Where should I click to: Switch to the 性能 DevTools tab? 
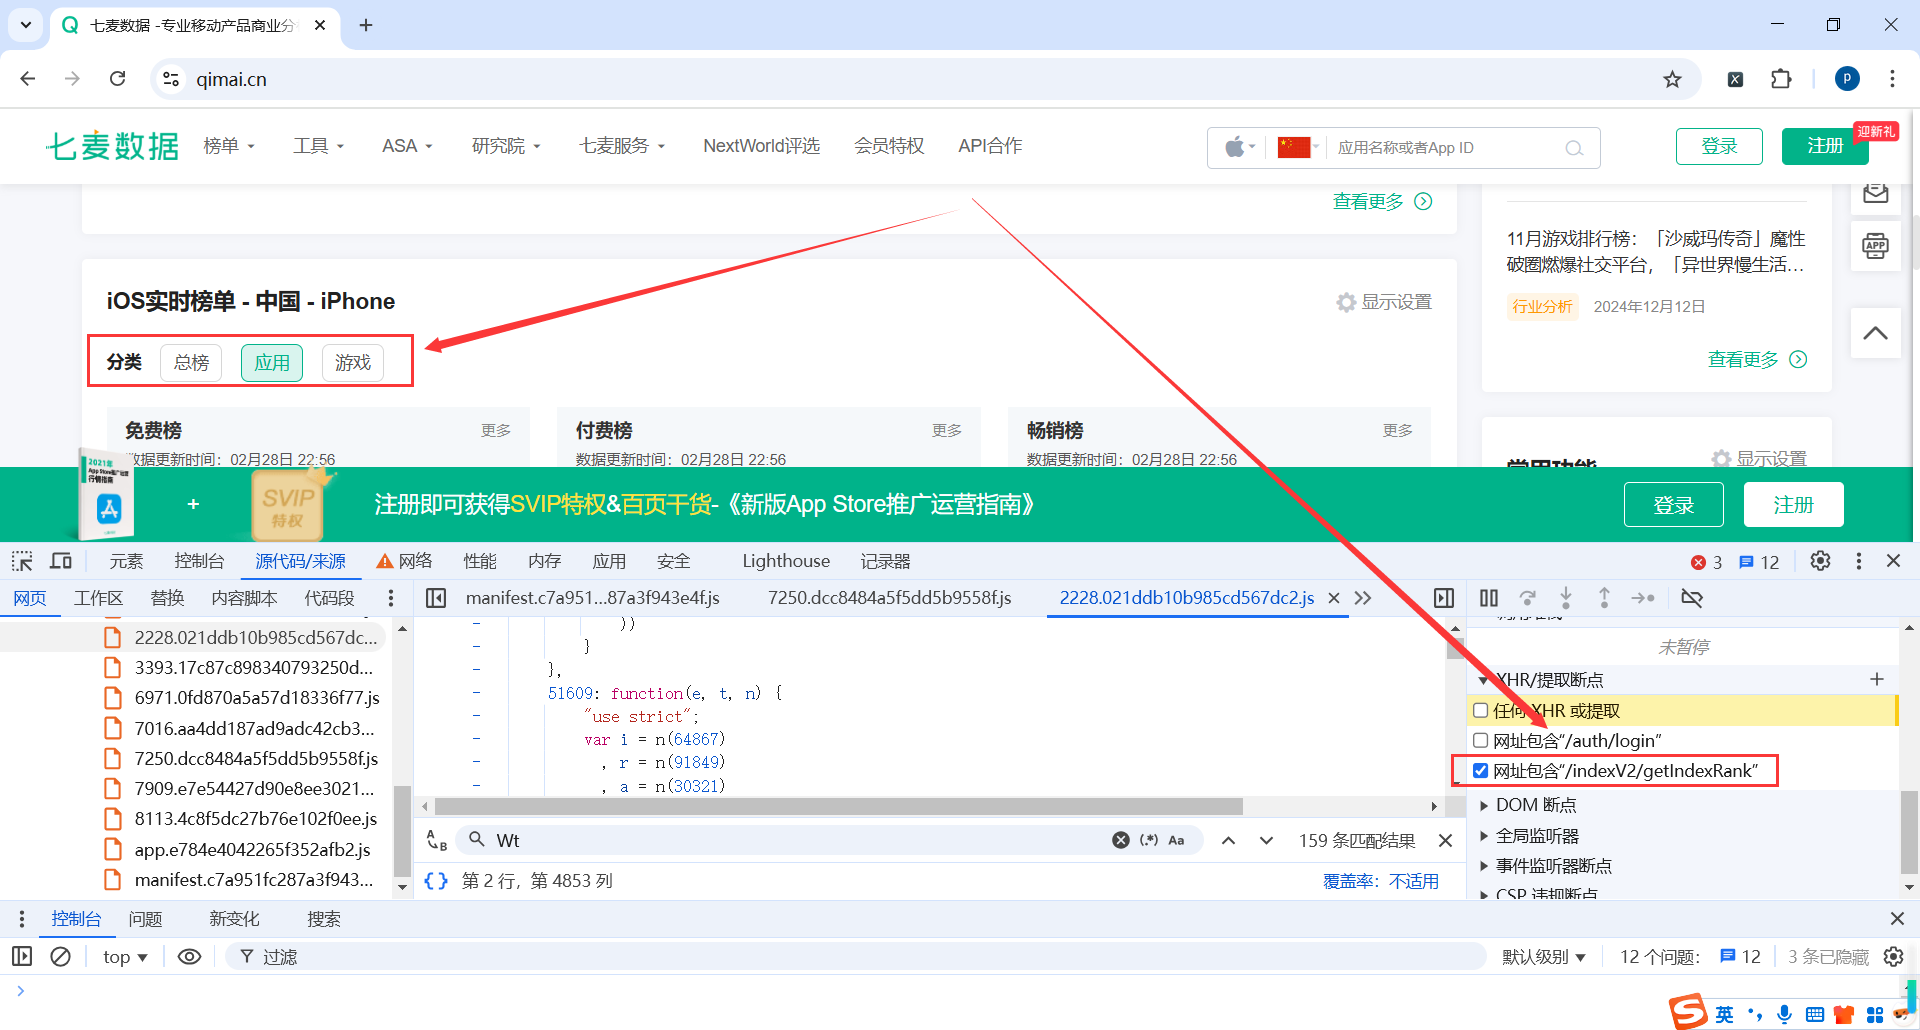pyautogui.click(x=480, y=561)
